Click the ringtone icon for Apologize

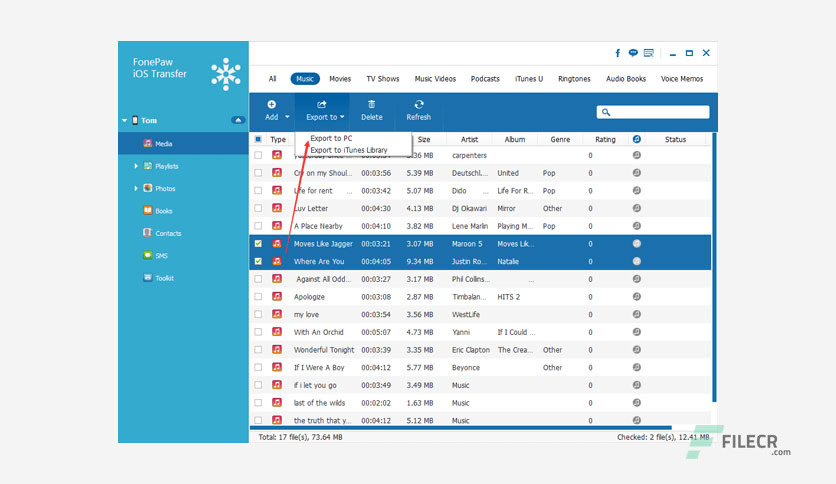(637, 296)
